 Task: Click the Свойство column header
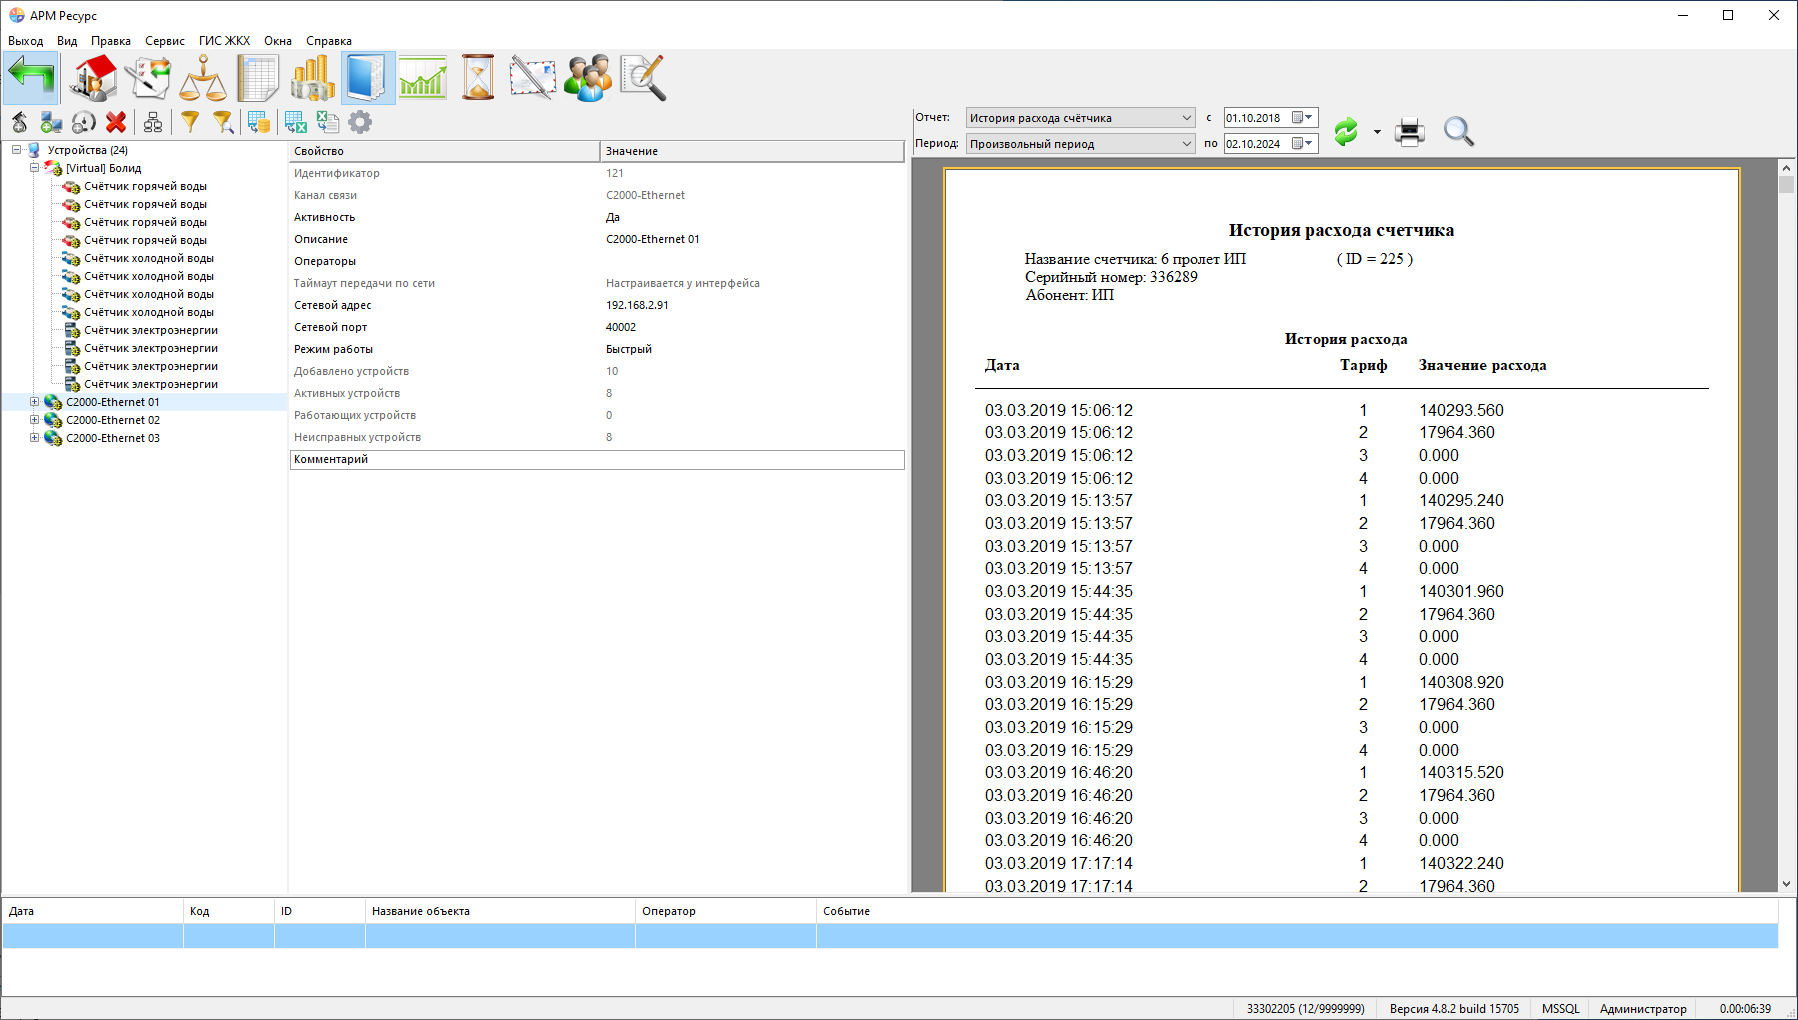[x=445, y=151]
